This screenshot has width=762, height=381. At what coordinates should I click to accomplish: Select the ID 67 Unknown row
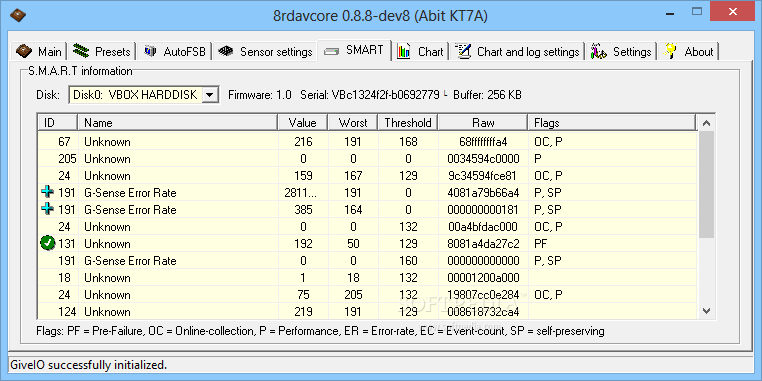point(367,141)
